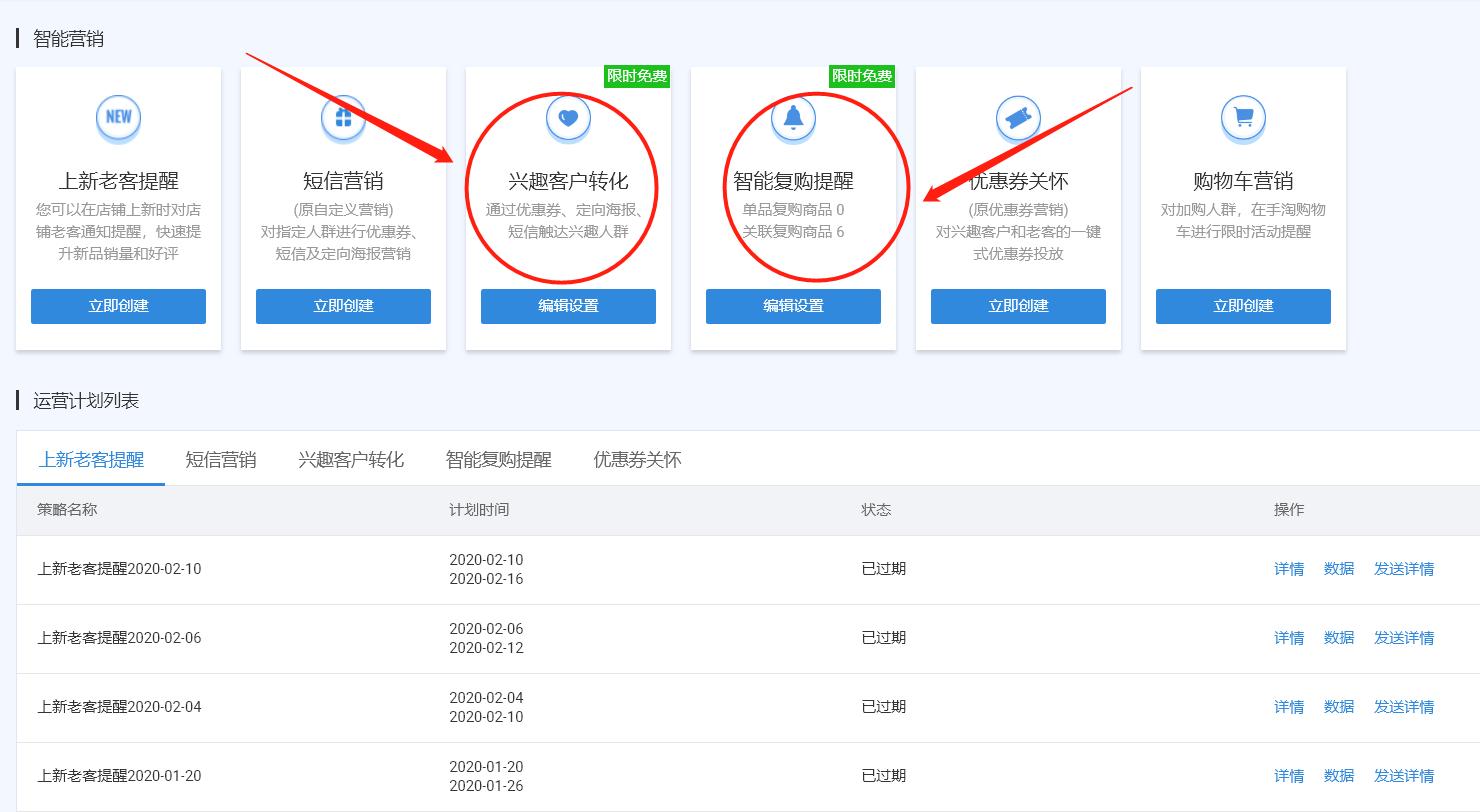Click 已过期 status of the 2020-01-20 plan

pyautogui.click(x=884, y=776)
